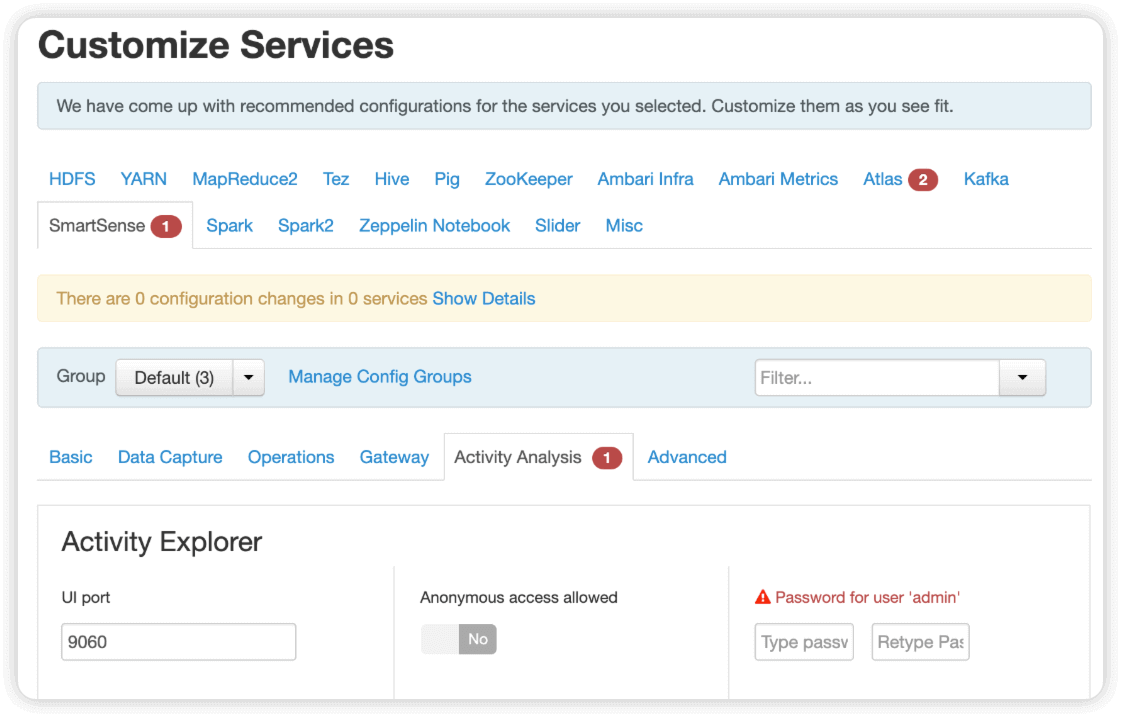Viewport: 1121px width, 717px height.
Task: Select the MapReduce2 tab
Action: pyautogui.click(x=245, y=179)
